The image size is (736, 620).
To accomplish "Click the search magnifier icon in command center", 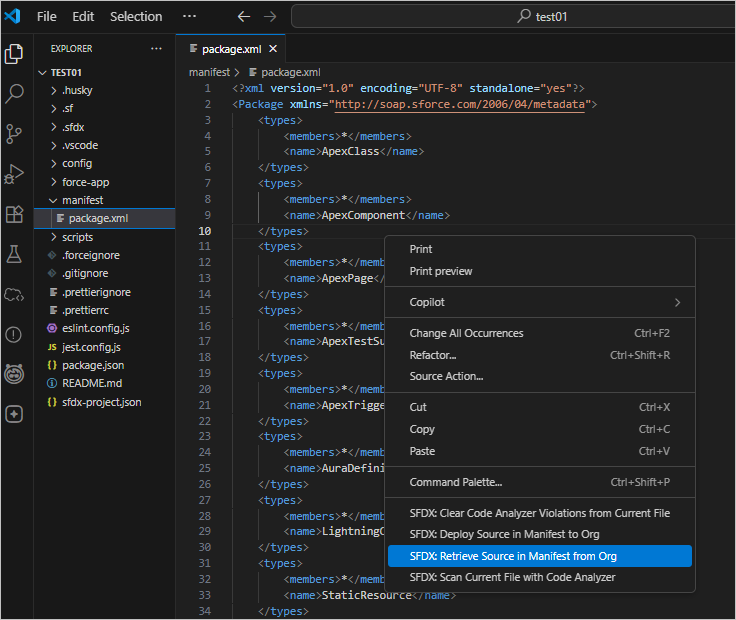I will pos(524,16).
